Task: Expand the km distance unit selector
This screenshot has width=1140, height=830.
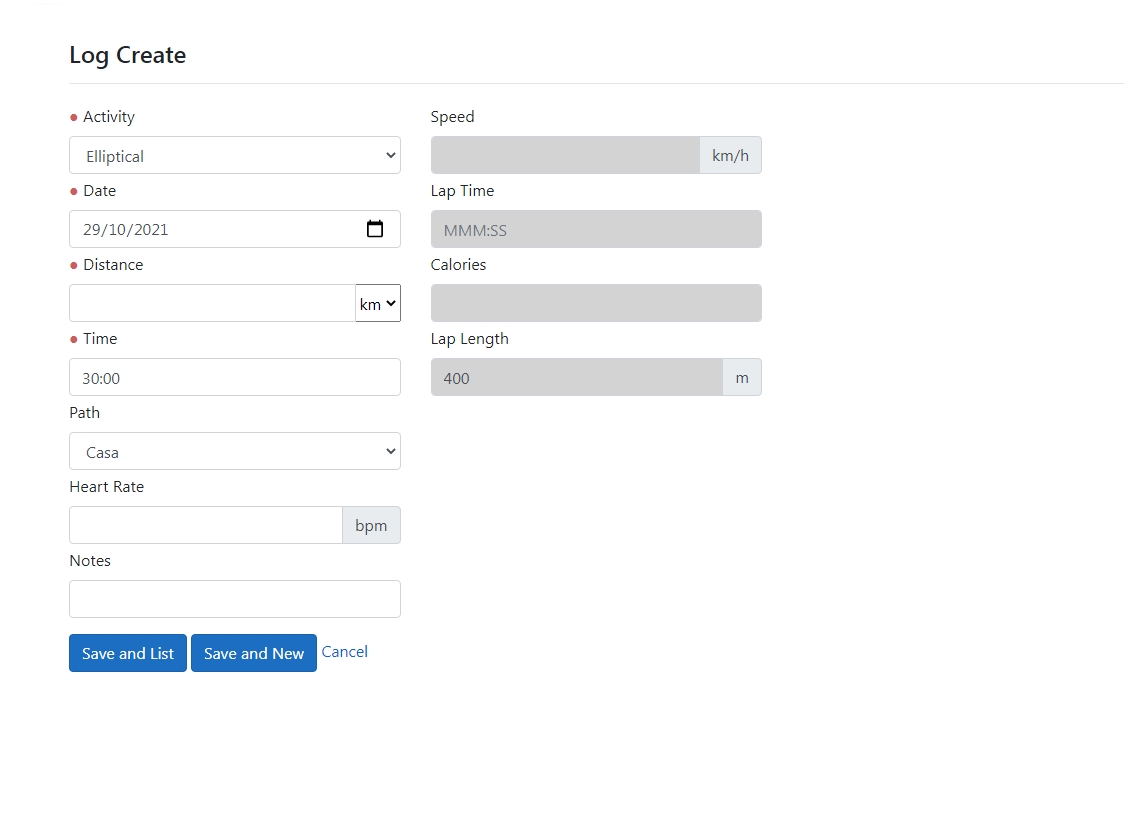Action: 378,304
